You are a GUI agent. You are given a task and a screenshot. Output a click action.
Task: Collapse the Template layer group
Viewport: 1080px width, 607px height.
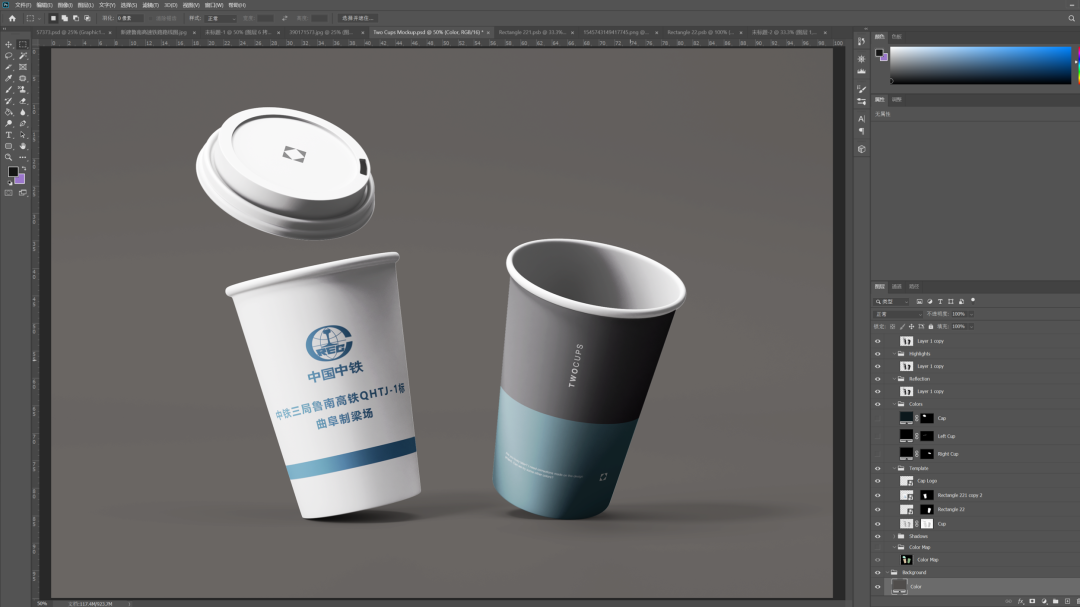point(894,468)
